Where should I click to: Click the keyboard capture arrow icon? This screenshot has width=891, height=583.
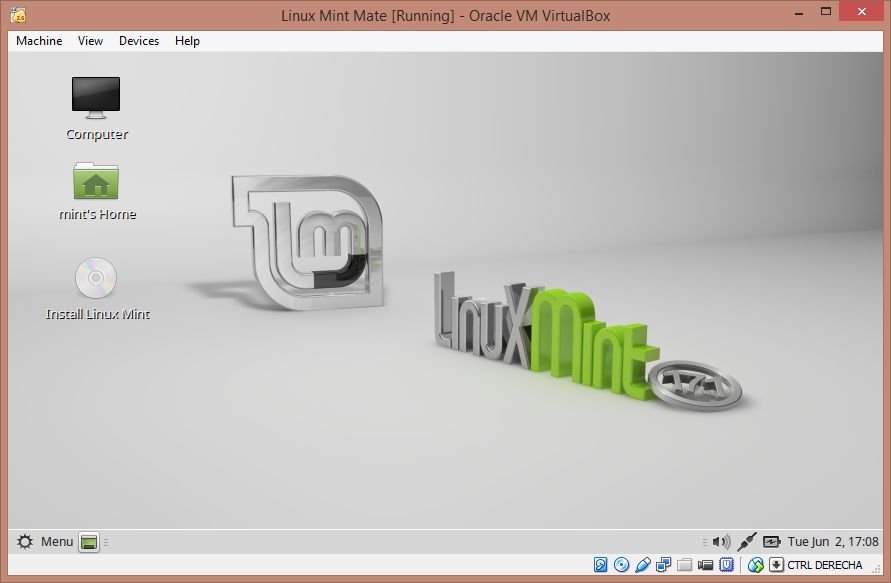coord(777,565)
